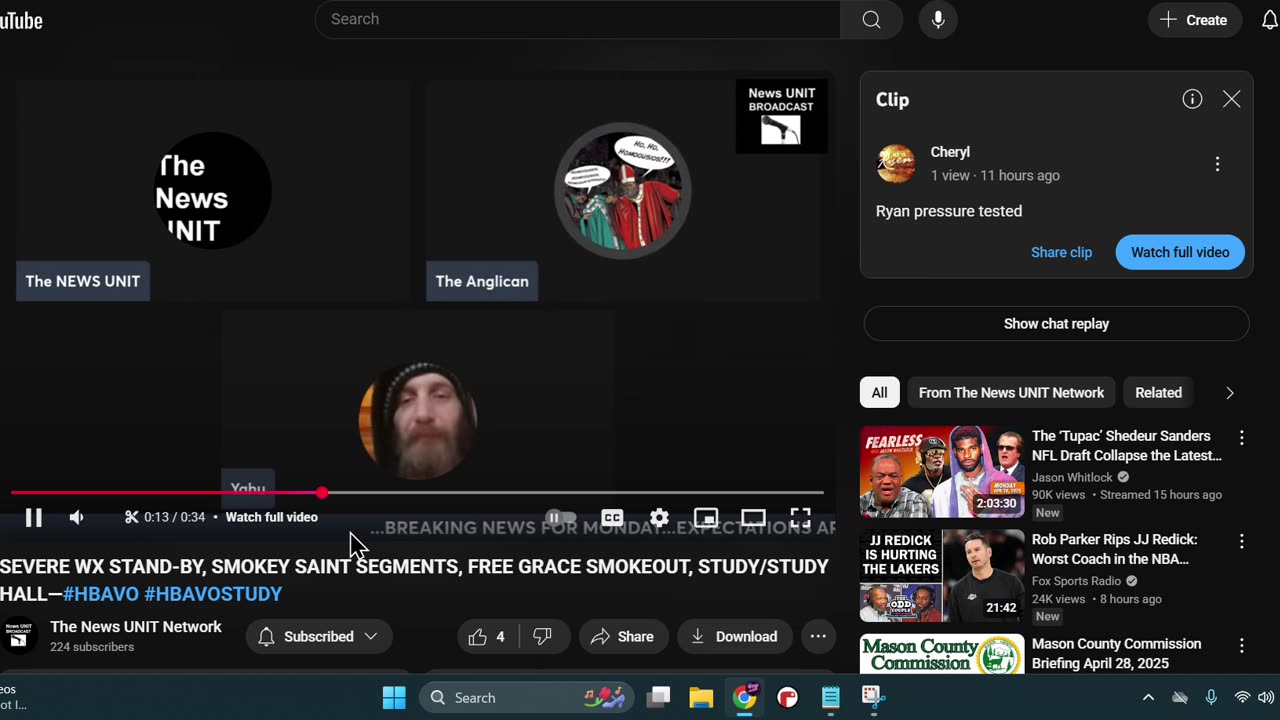Open more actions ellipsis below video
This screenshot has height=720, width=1280.
[818, 637]
